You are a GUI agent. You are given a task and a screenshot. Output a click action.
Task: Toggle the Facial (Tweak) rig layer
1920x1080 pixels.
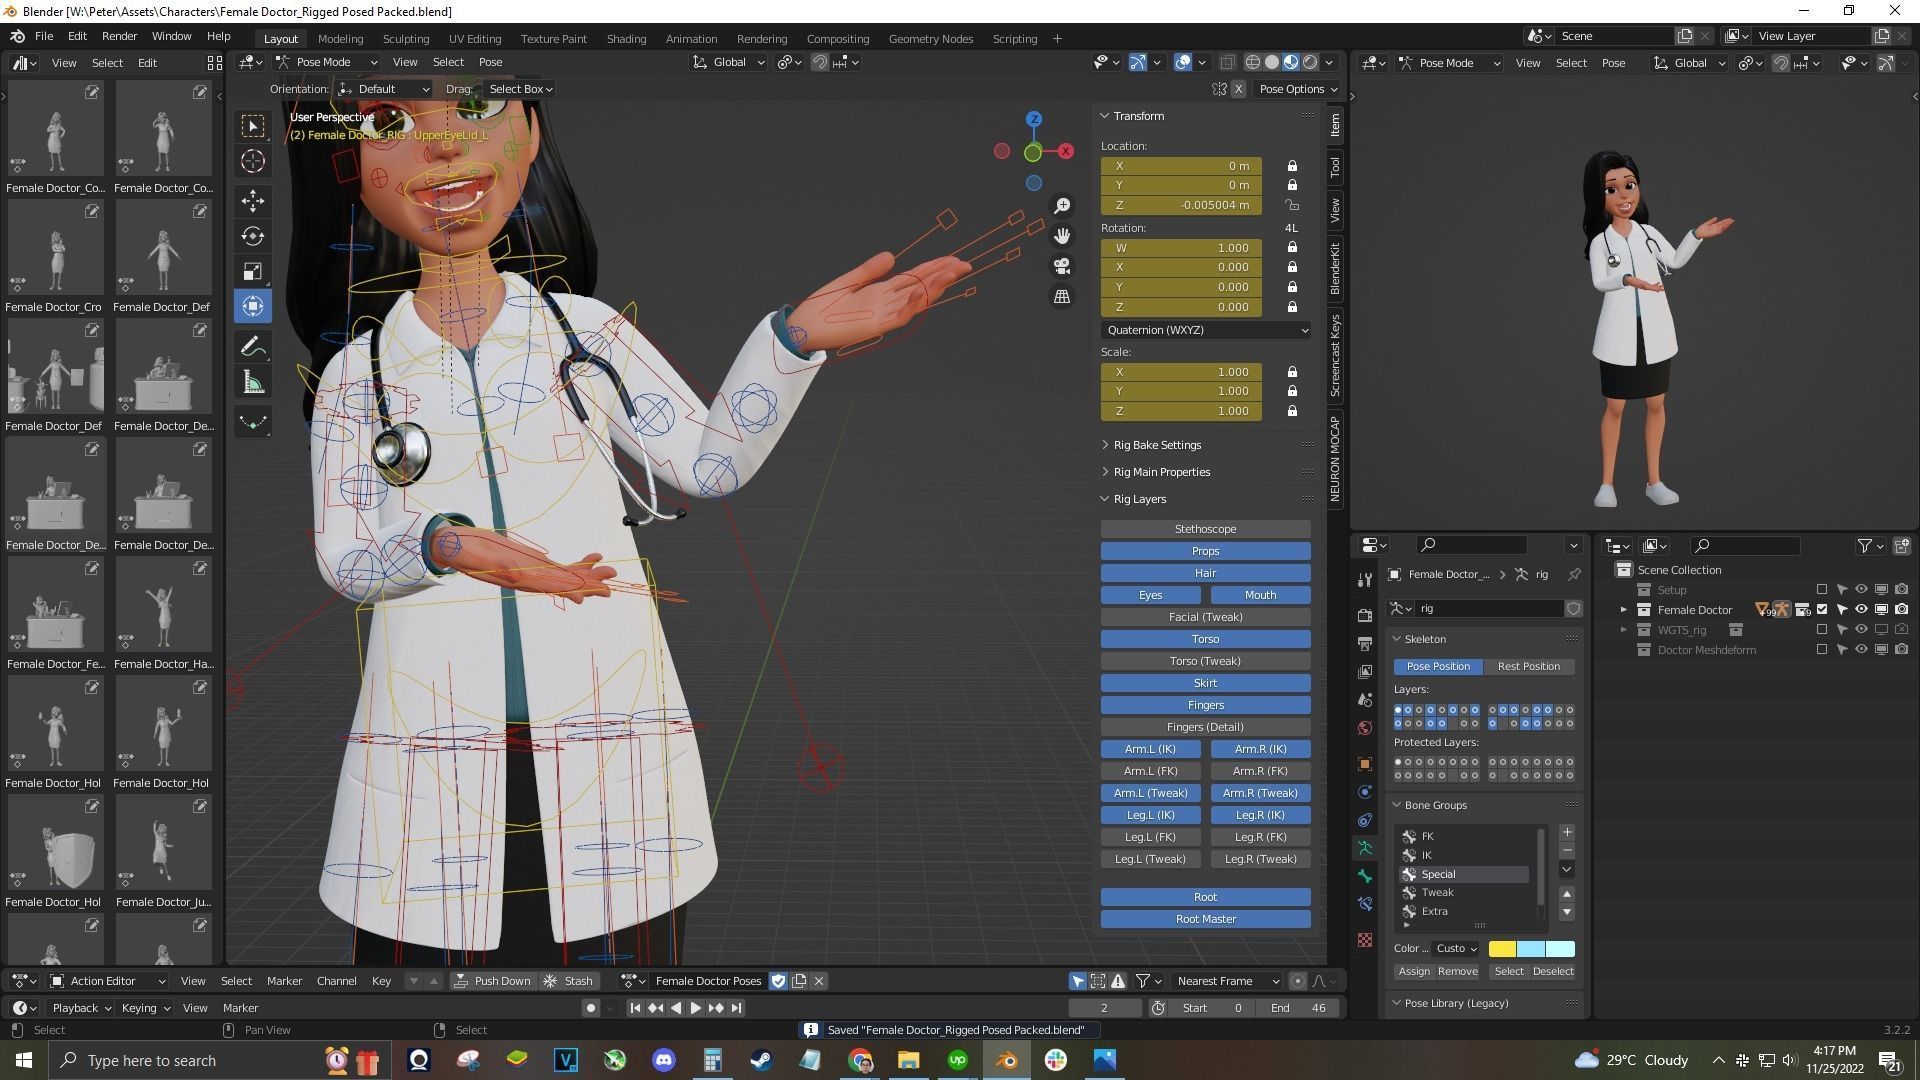[x=1205, y=617]
